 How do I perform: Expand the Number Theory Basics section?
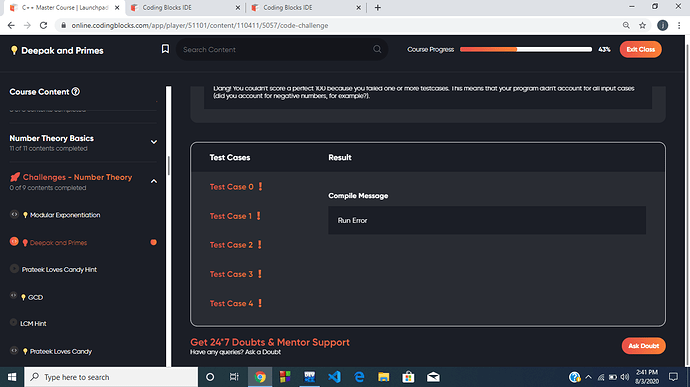click(154, 142)
